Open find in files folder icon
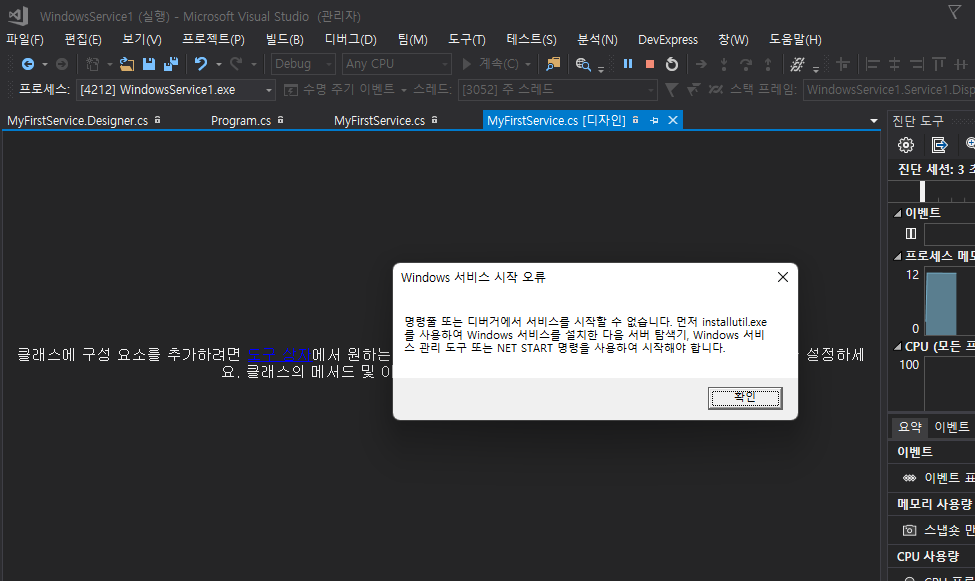Screen dimensions: 975x581 point(553,64)
